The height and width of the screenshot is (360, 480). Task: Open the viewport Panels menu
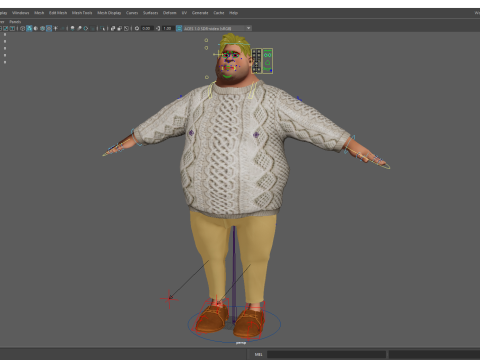pos(15,22)
